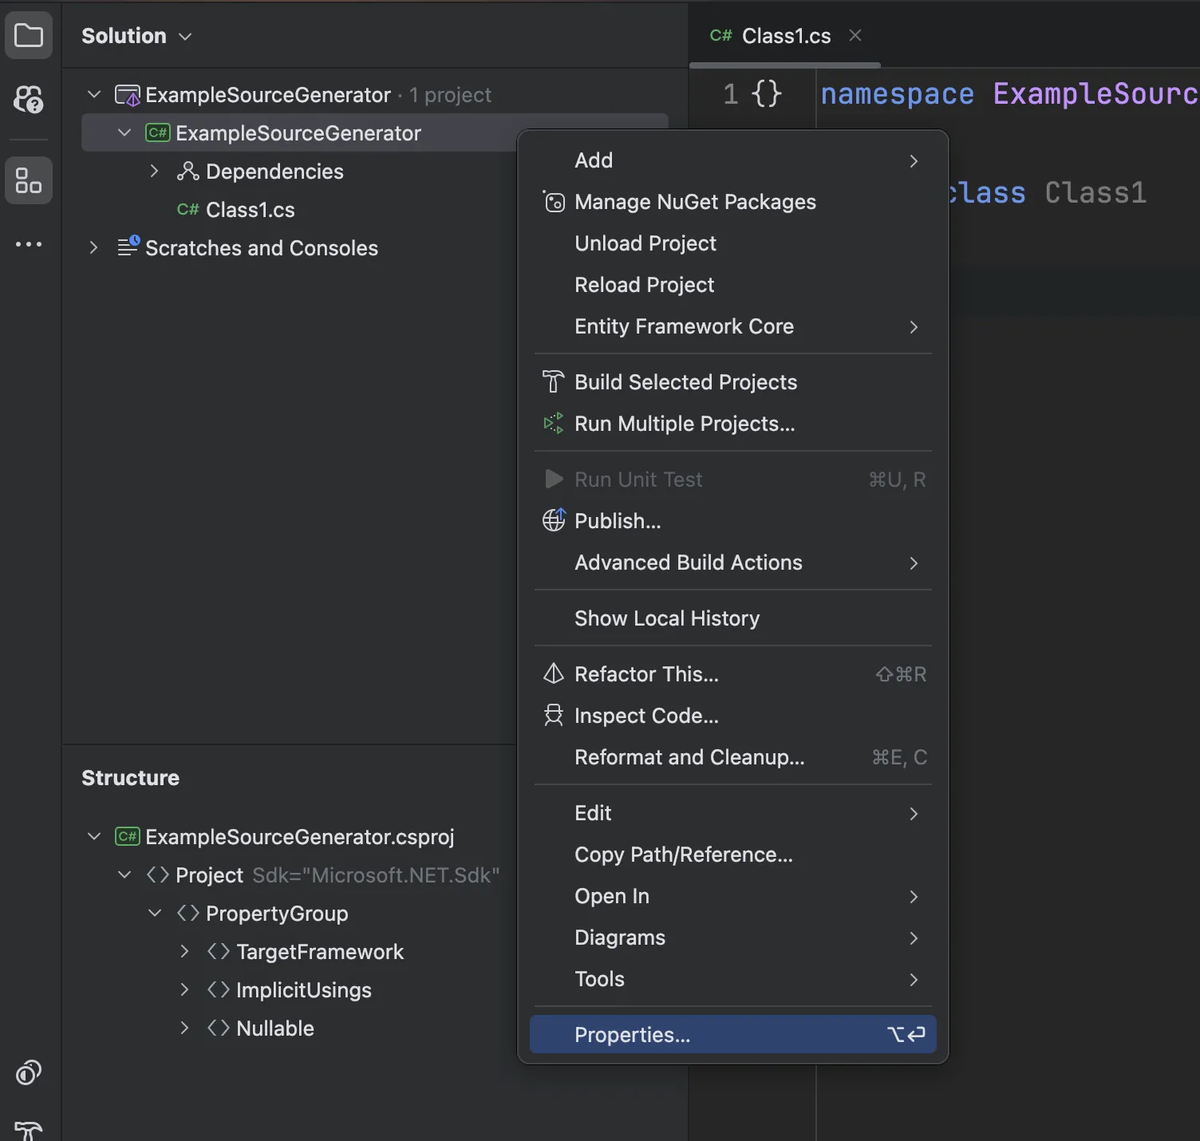The height and width of the screenshot is (1141, 1200).
Task: Click the inspect icon beside Inspect Code
Action: coord(554,715)
